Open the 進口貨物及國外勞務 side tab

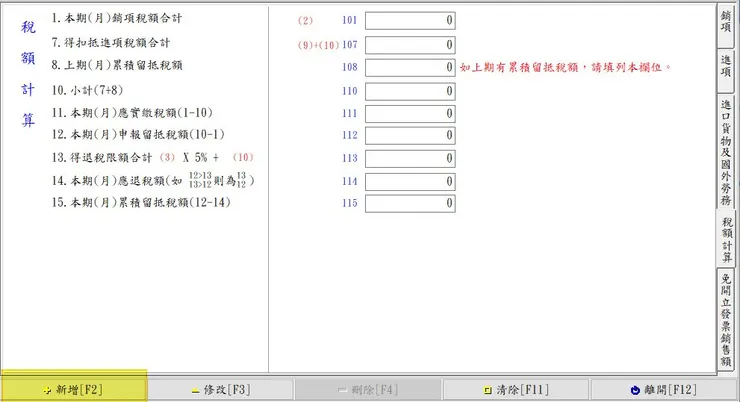pos(726,151)
